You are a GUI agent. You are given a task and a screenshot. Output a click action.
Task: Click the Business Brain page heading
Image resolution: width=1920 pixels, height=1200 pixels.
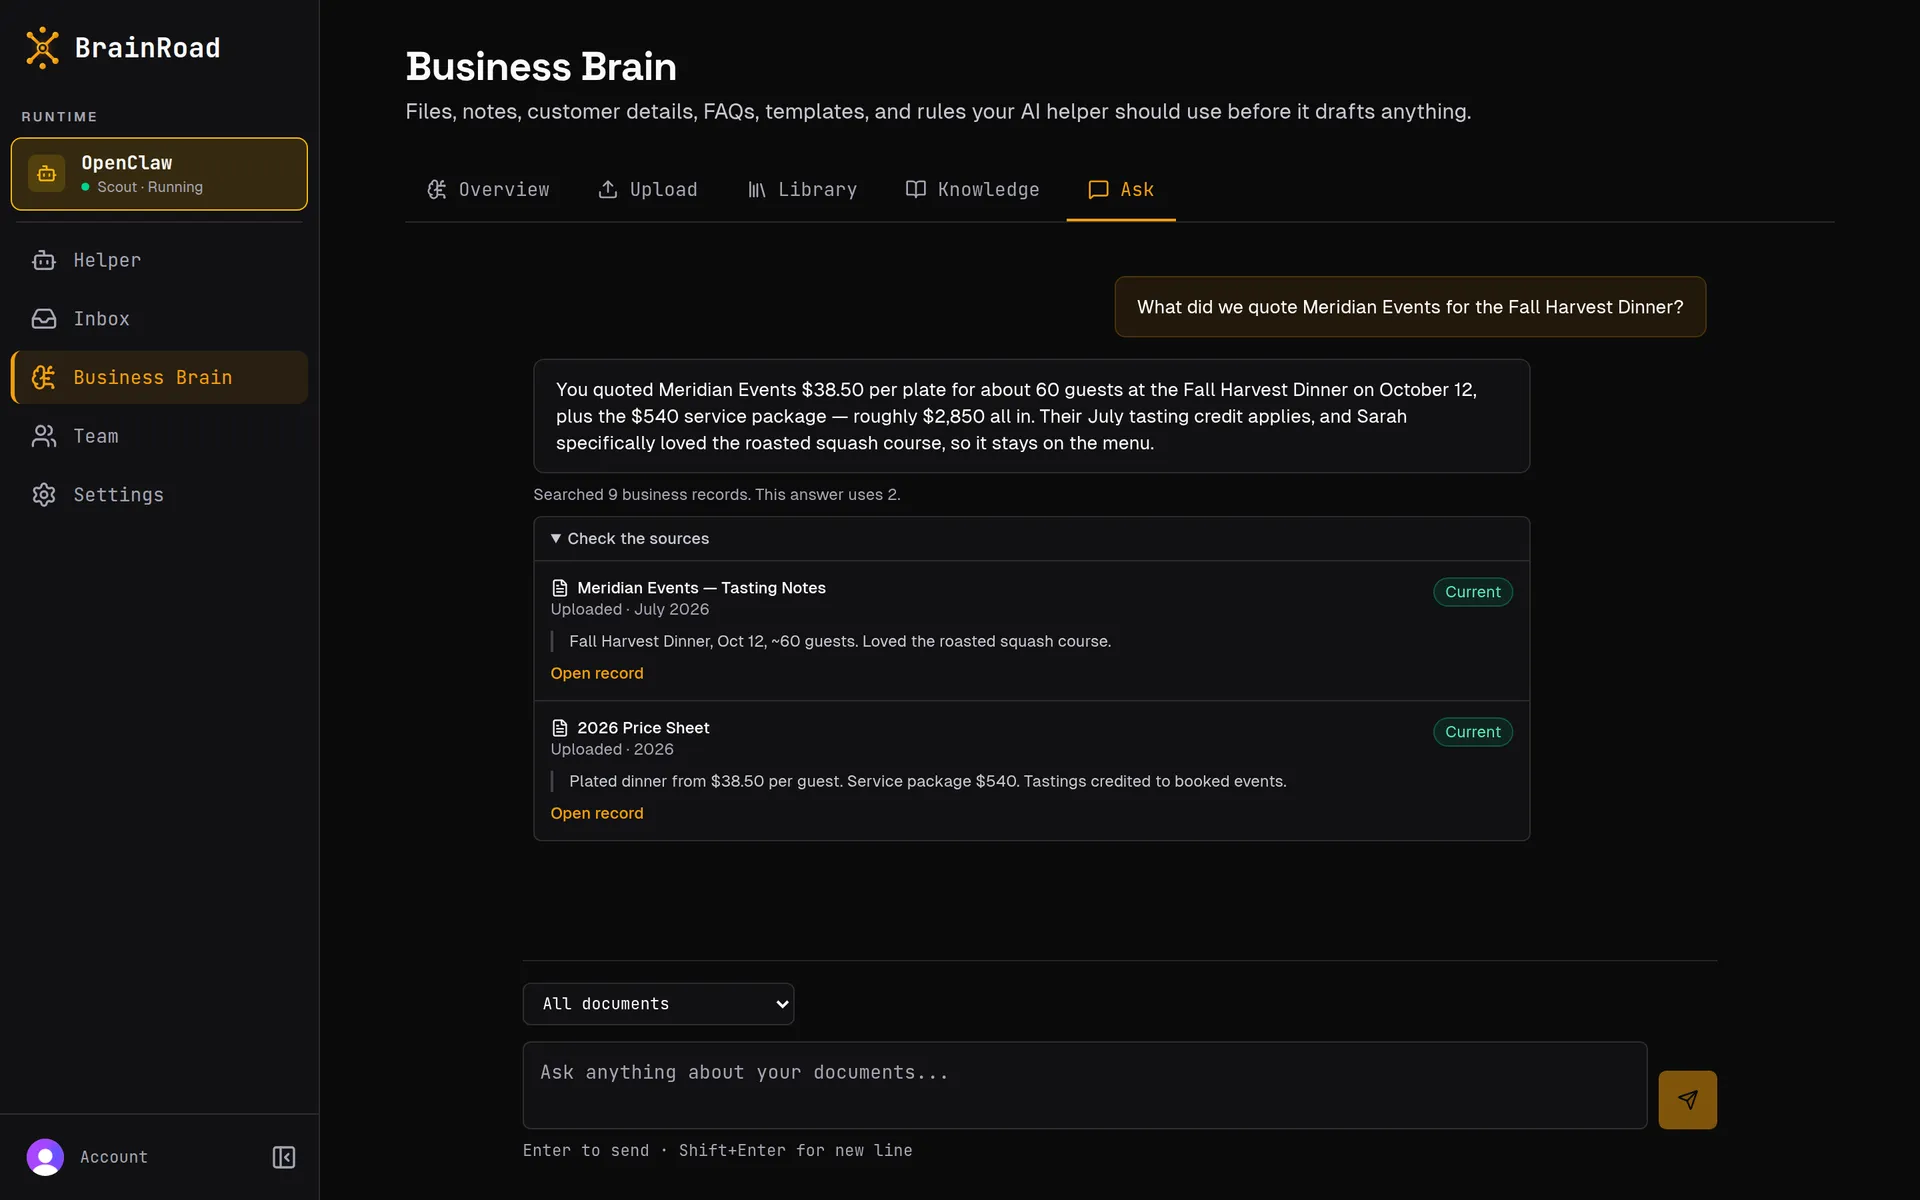541,67
